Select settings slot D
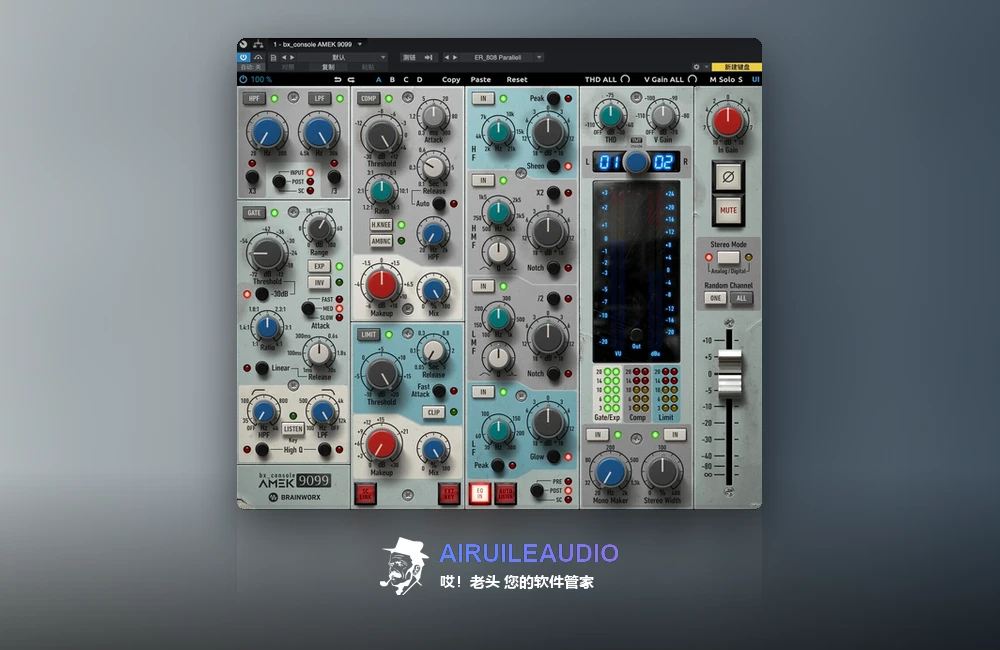The image size is (1000, 650). tap(419, 80)
